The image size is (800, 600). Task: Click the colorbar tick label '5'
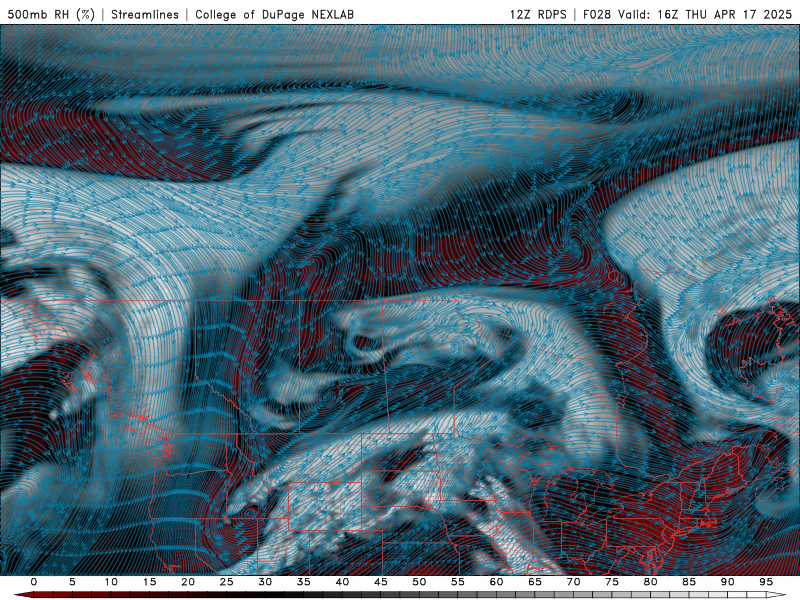click(72, 582)
